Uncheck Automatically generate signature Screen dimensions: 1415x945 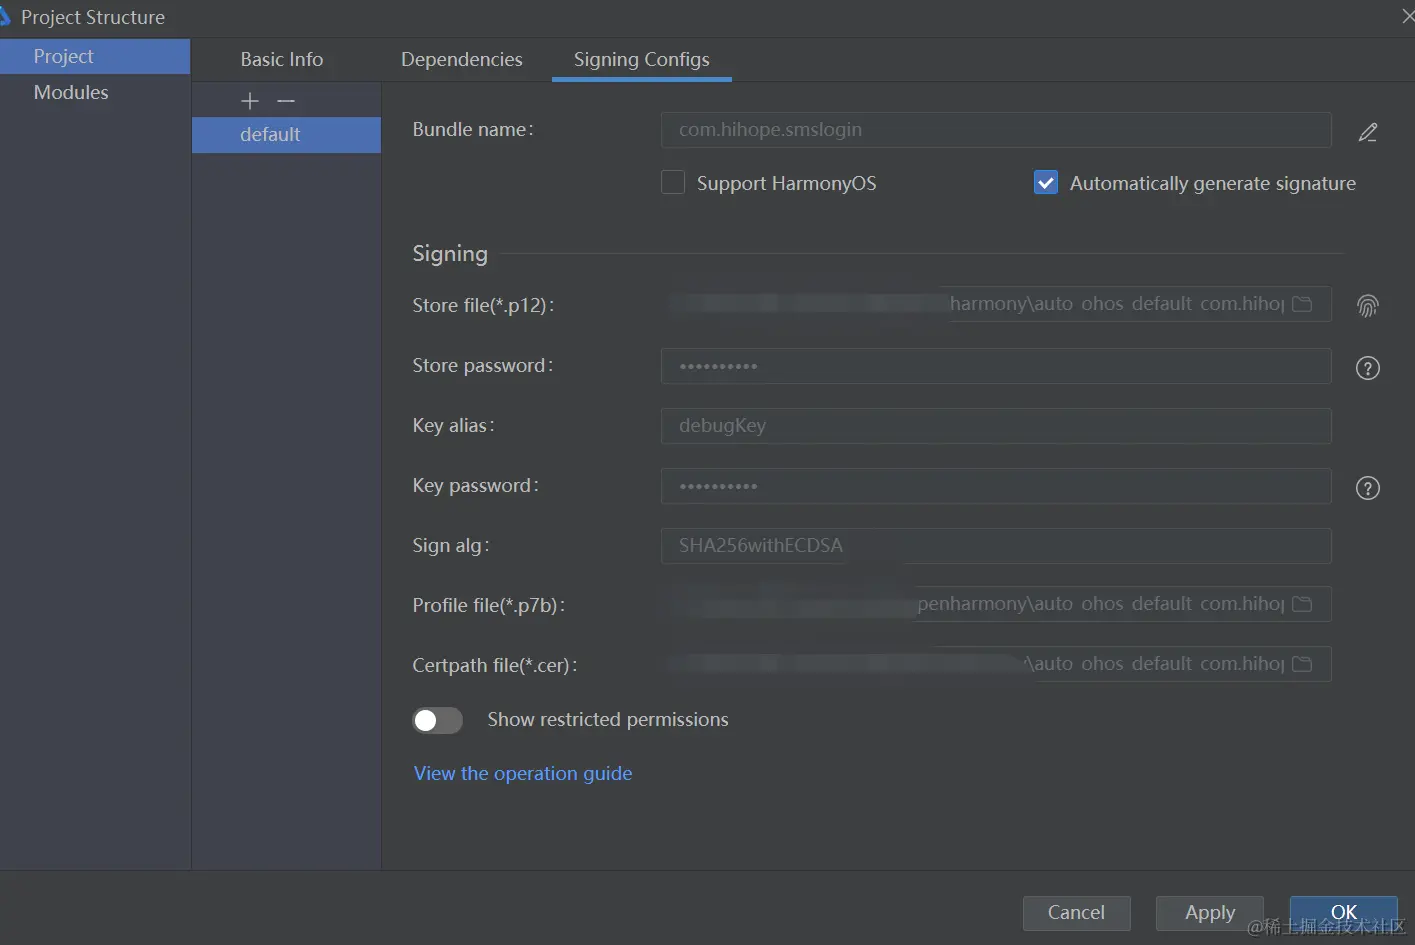point(1046,182)
